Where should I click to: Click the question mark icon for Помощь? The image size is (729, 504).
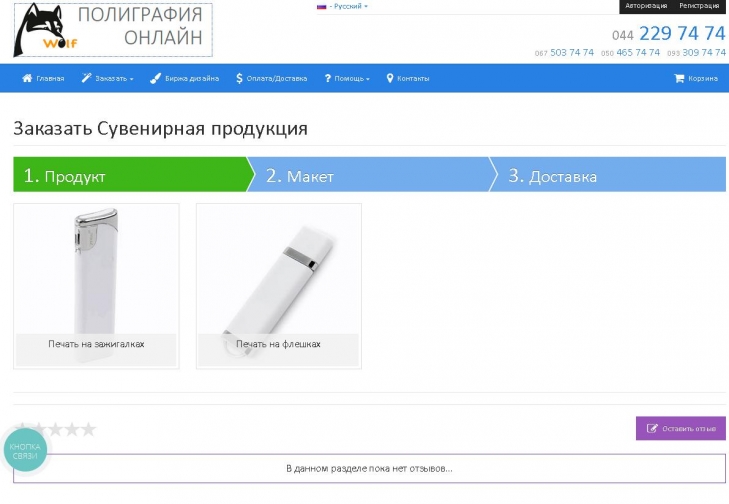point(328,78)
